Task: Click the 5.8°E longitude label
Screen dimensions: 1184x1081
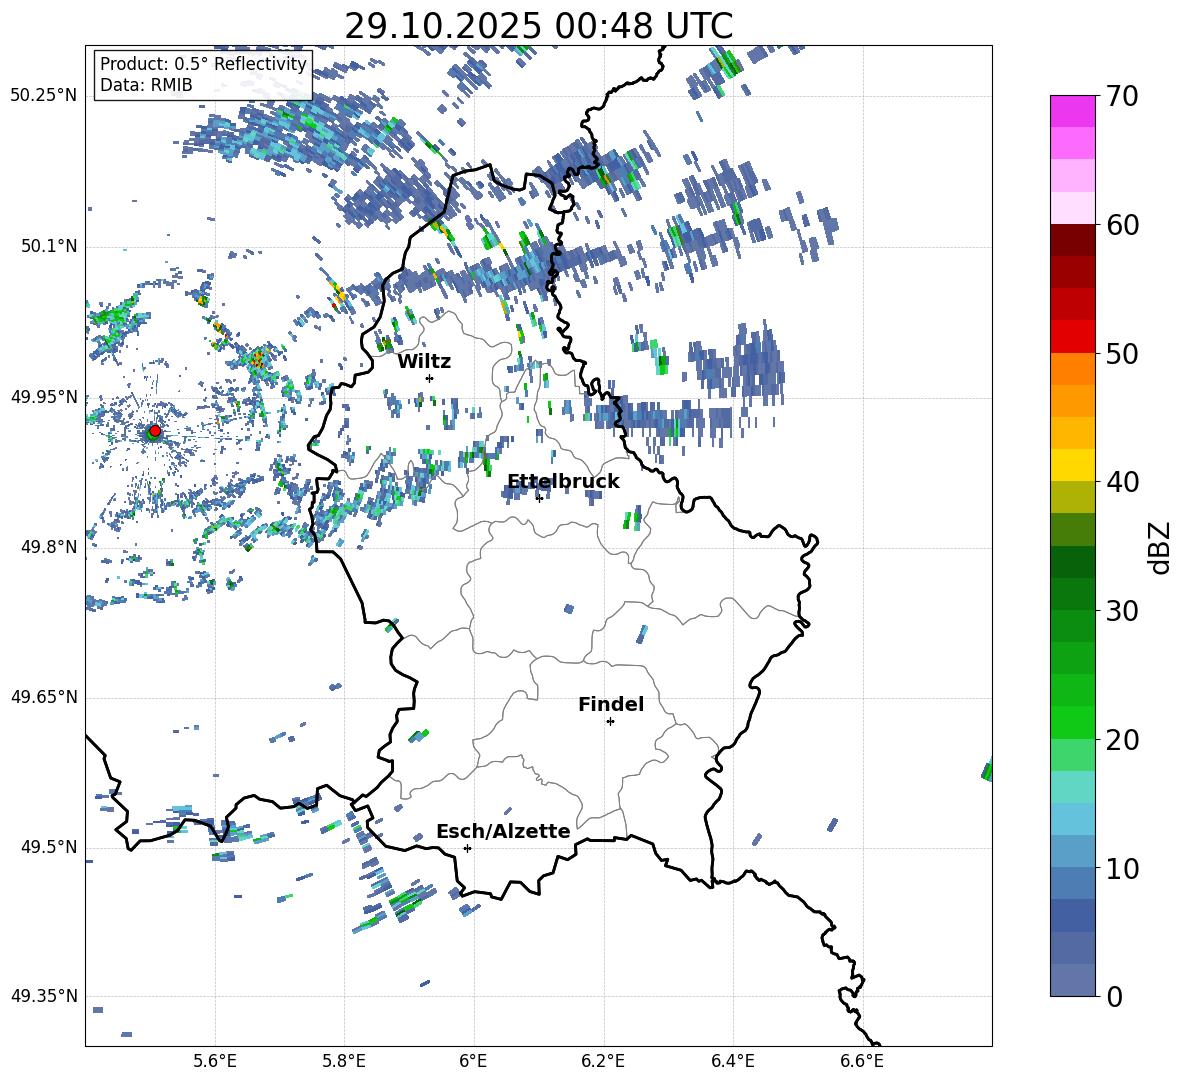Action: (x=344, y=1062)
